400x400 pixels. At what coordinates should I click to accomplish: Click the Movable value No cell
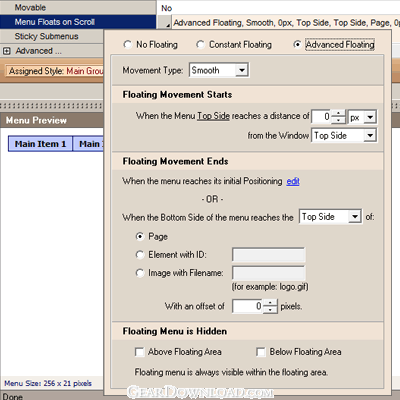pos(279,8)
